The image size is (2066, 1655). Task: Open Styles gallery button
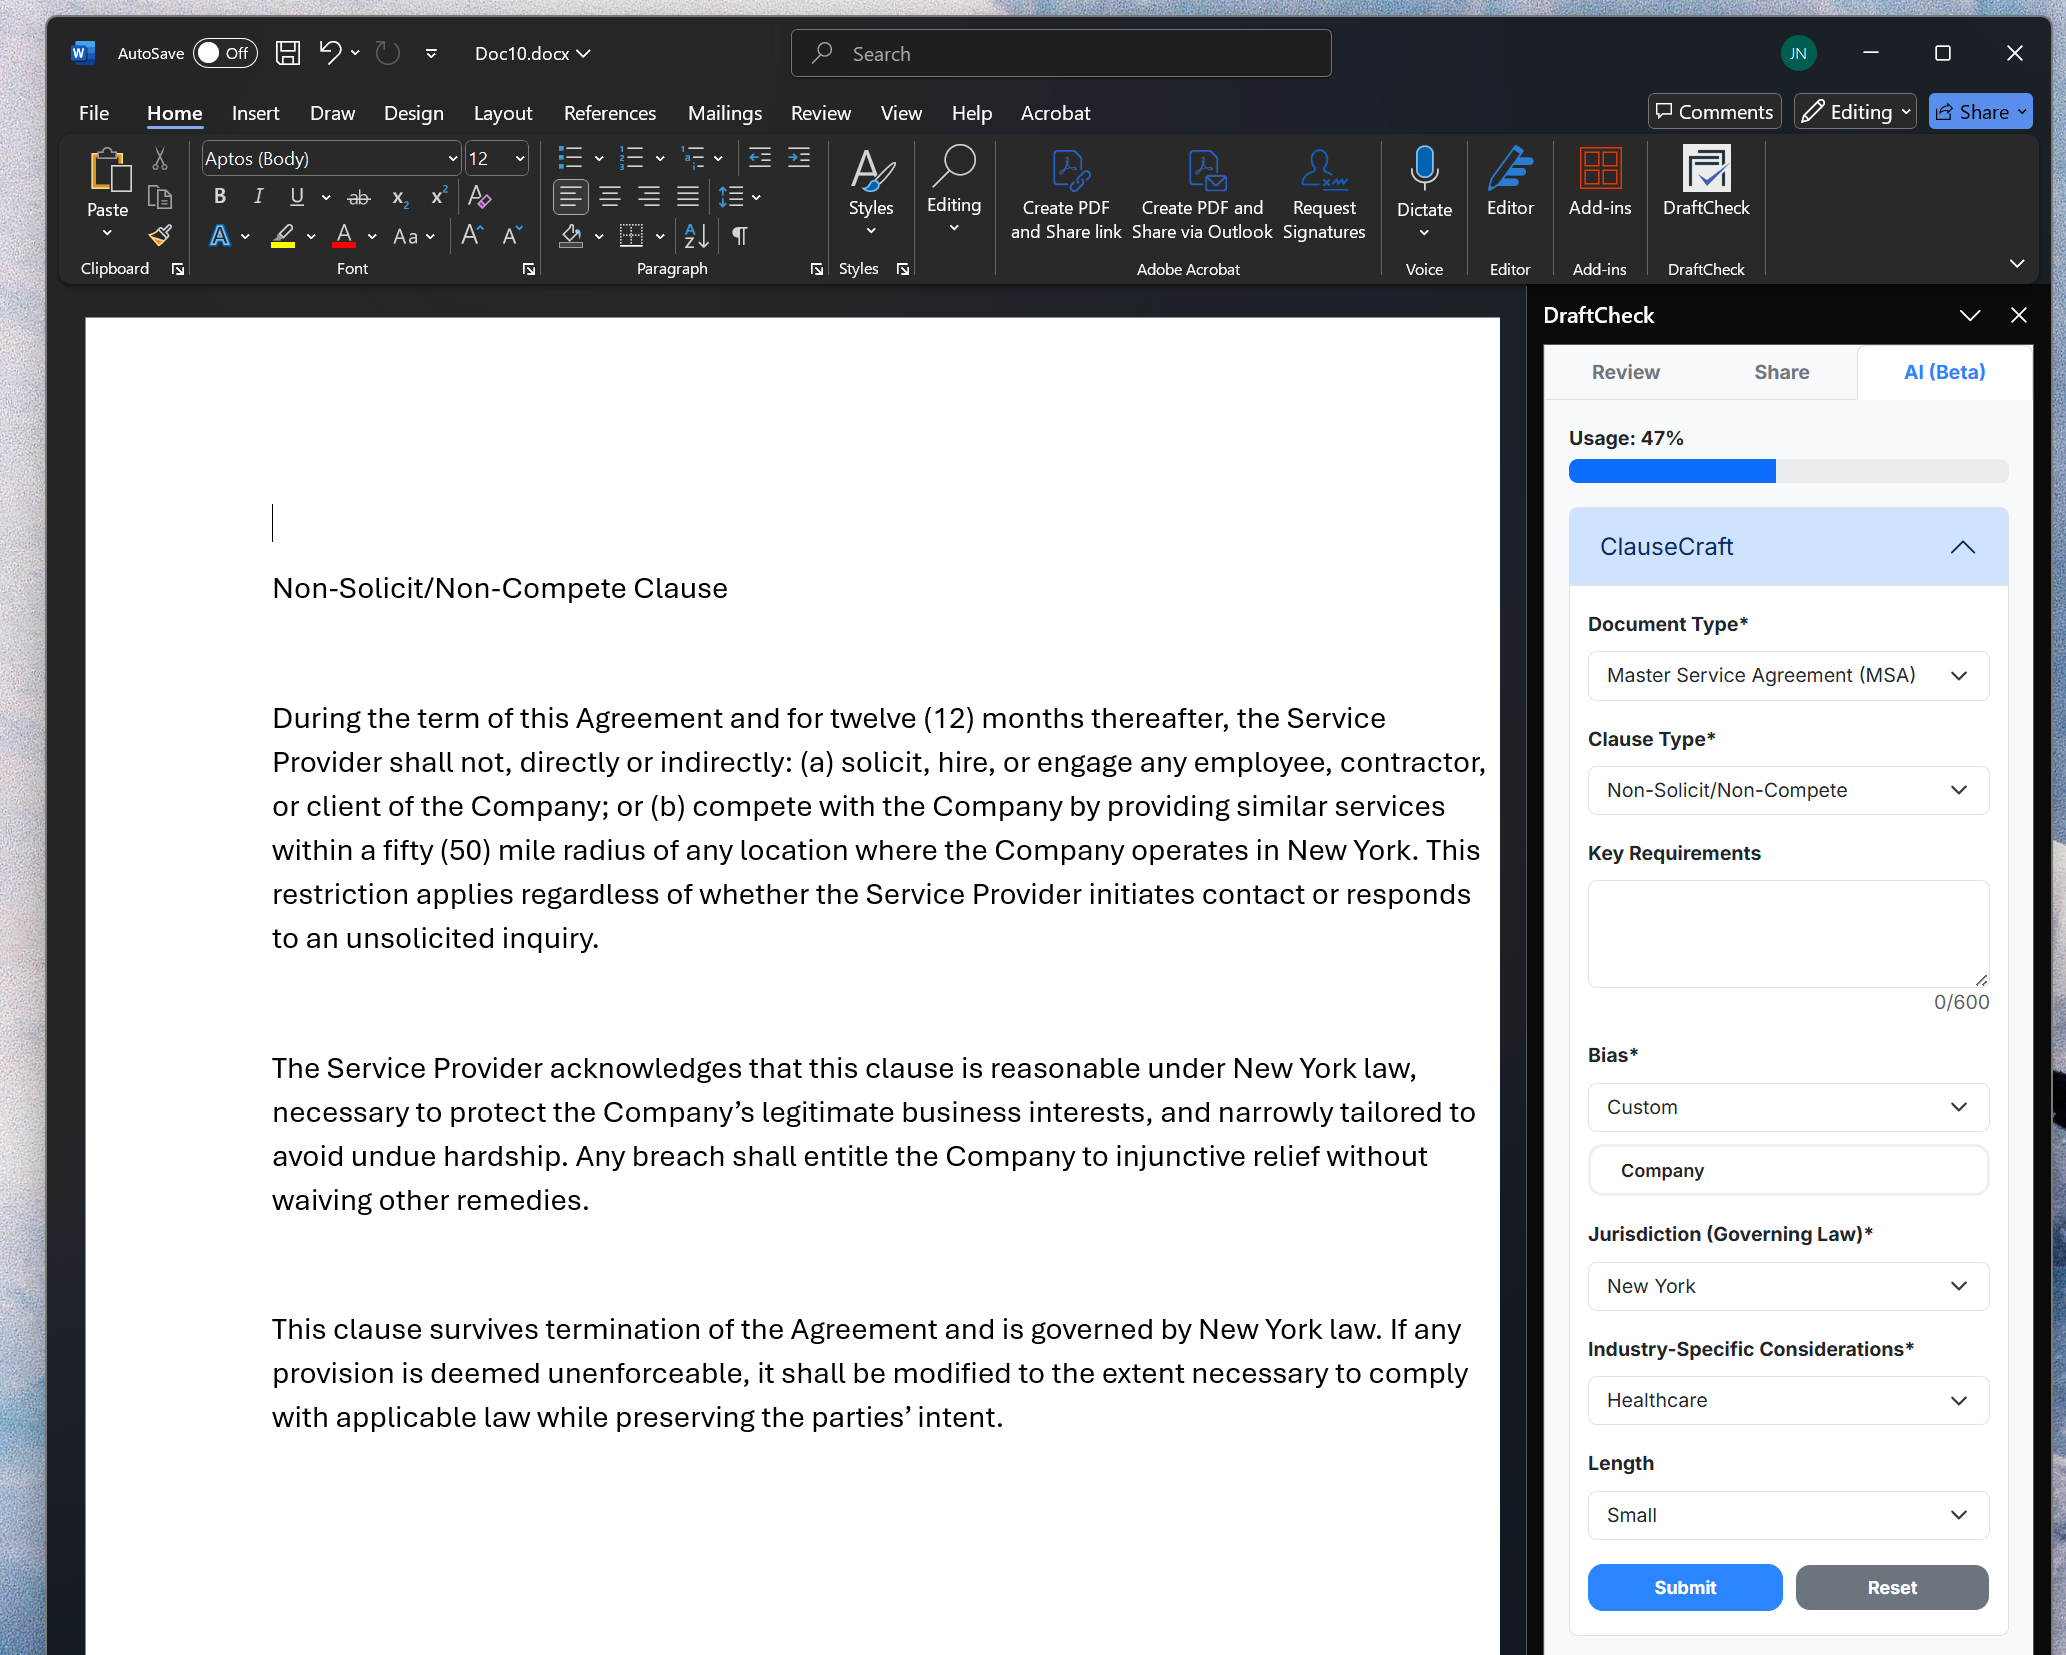click(871, 192)
